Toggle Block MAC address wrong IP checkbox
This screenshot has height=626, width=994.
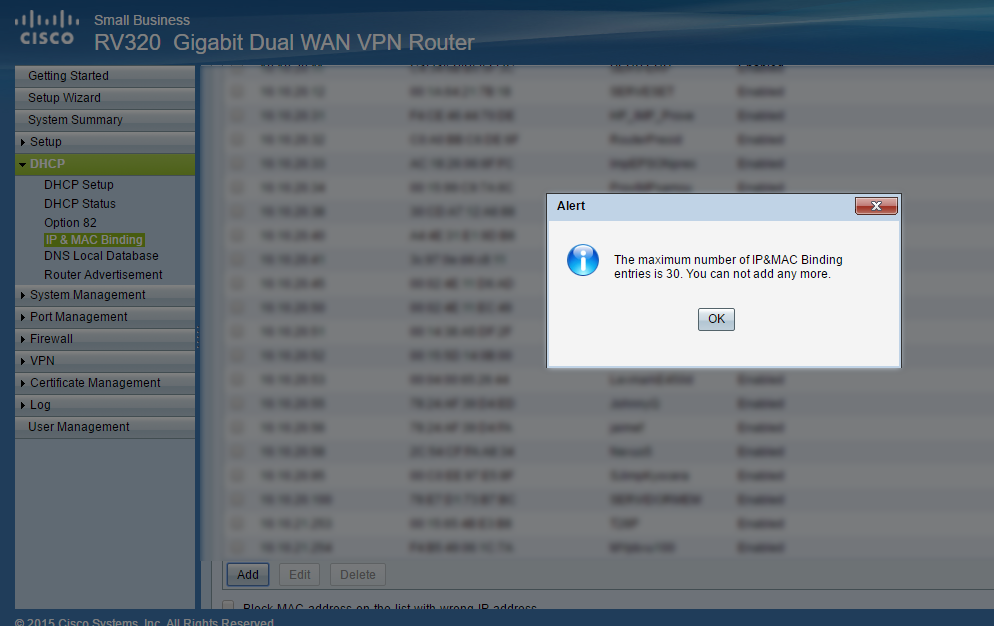point(228,606)
